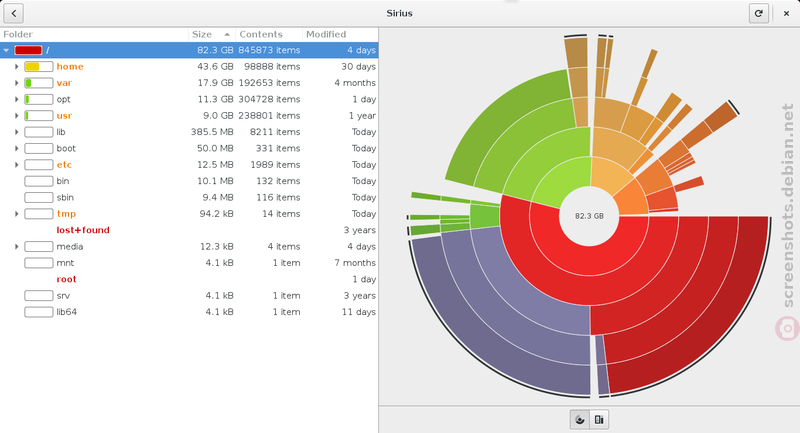Rescan the folder with reload icon
This screenshot has height=433, width=800.
pyautogui.click(x=759, y=13)
